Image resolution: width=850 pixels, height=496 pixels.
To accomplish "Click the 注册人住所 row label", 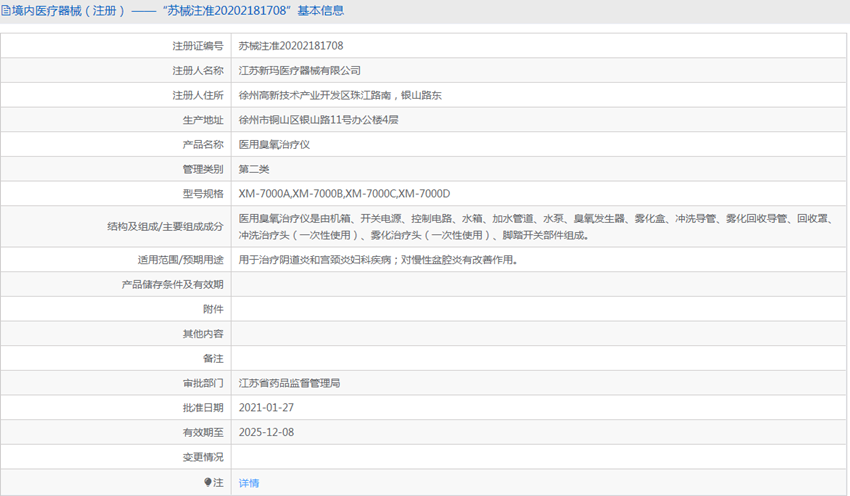I will click(198, 95).
